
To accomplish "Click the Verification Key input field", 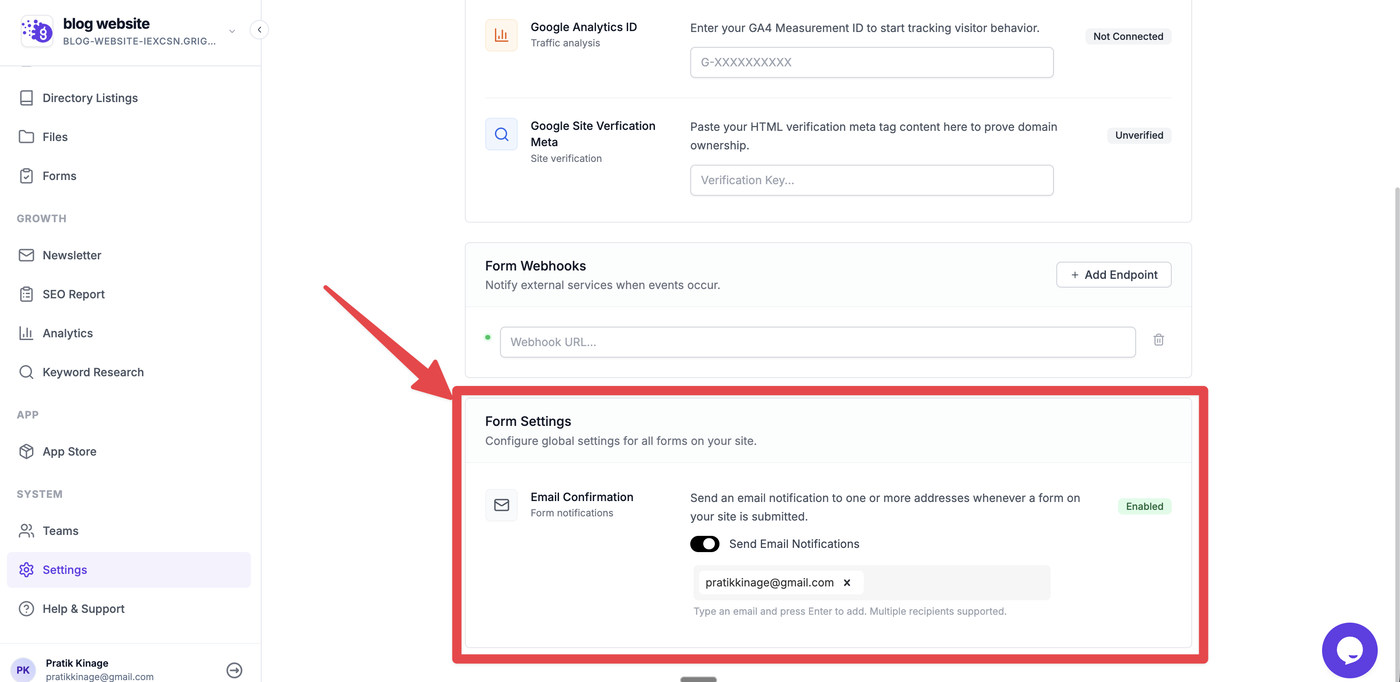I will point(871,180).
